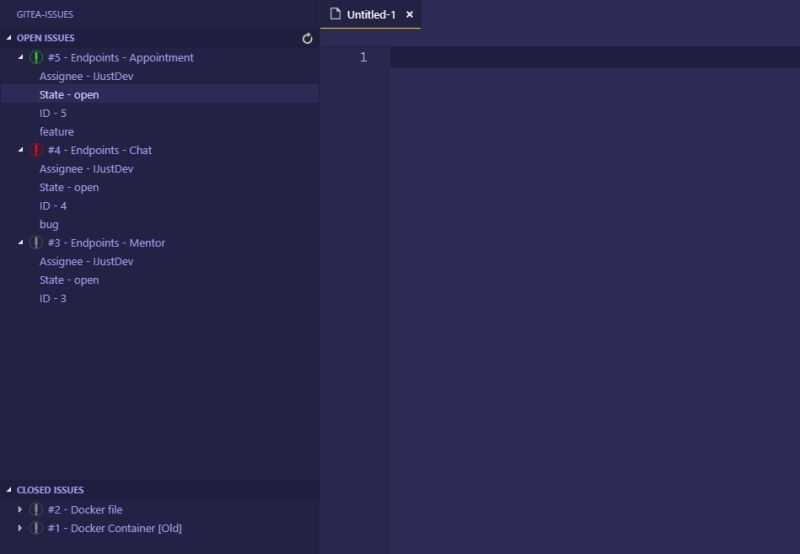Click the red status icon of issue #4
The height and width of the screenshot is (554, 800).
(36, 150)
